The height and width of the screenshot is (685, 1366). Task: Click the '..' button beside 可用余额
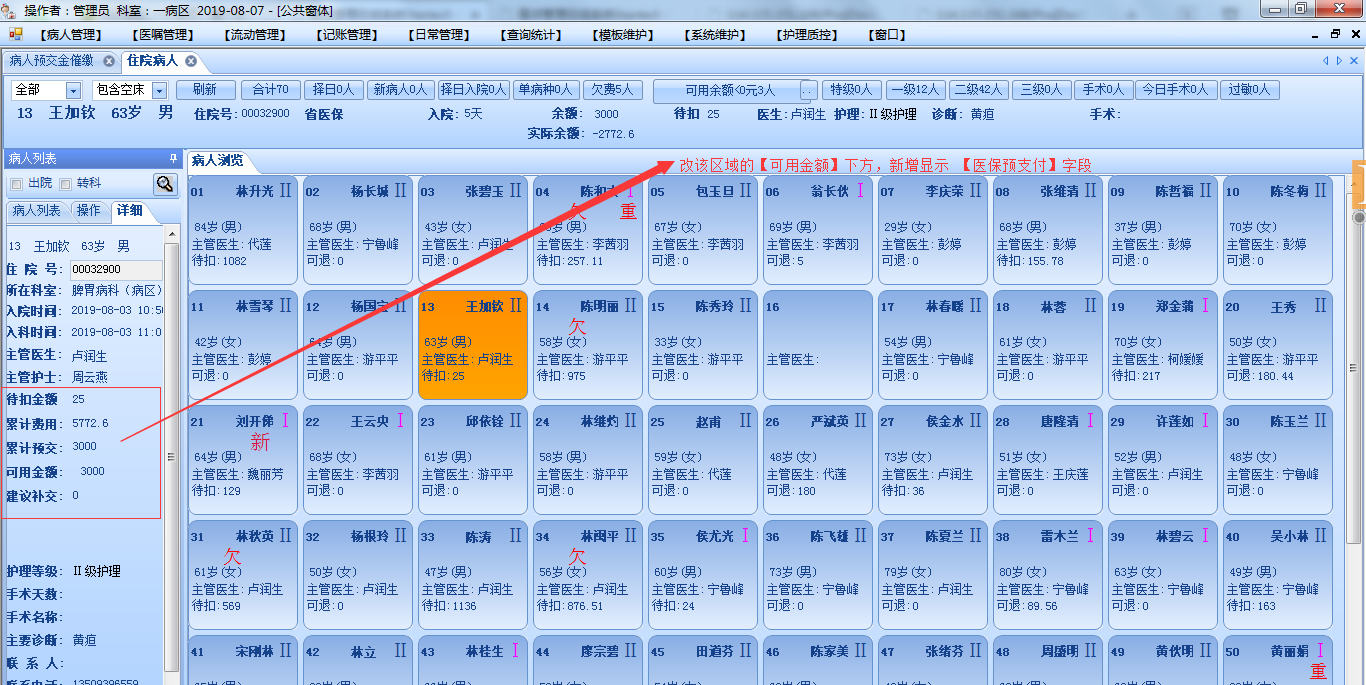coord(808,90)
